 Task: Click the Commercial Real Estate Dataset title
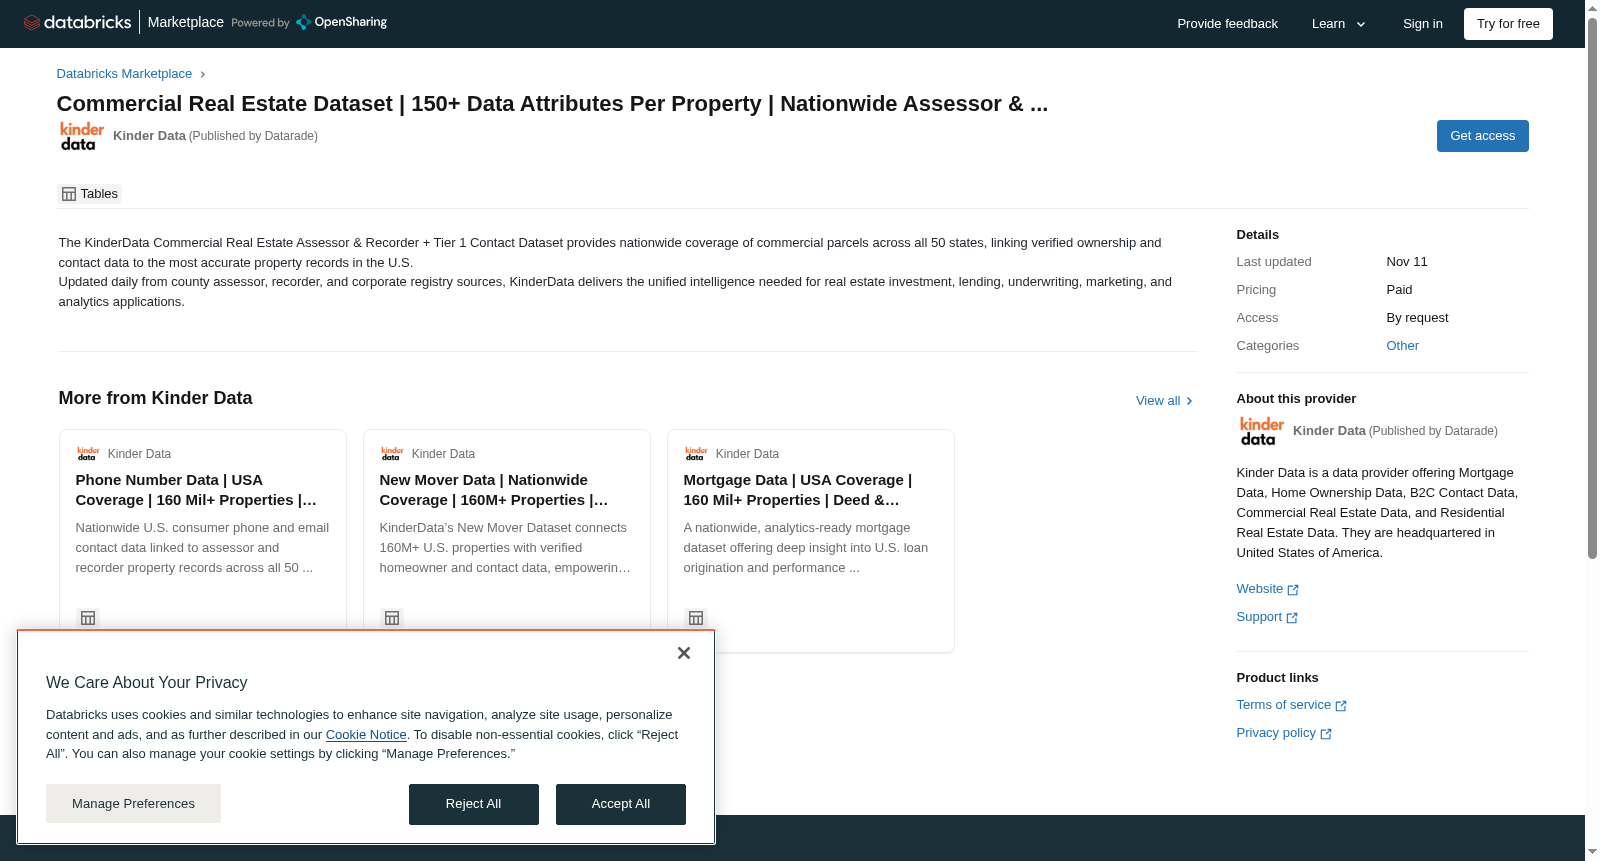click(552, 104)
